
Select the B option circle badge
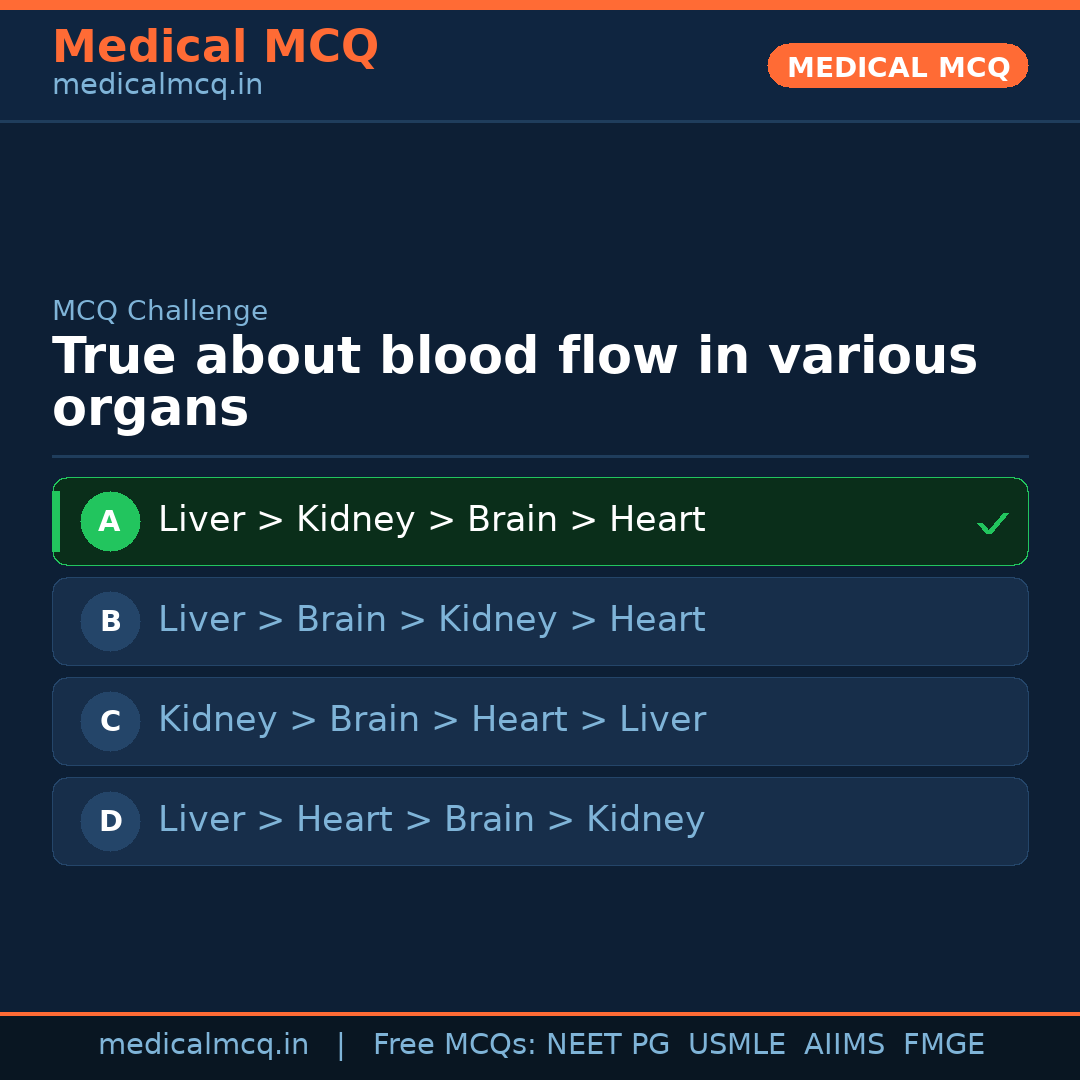[110, 621]
